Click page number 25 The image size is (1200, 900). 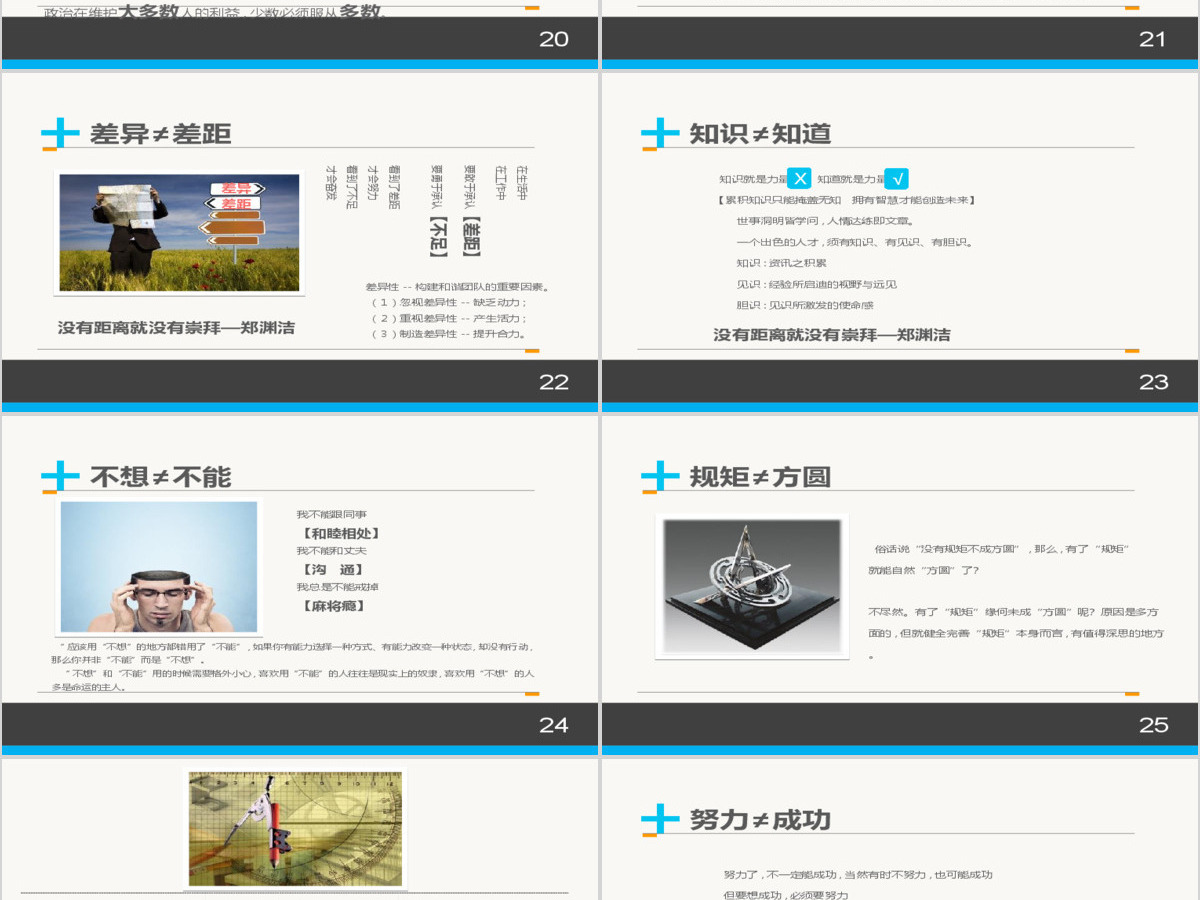click(x=1154, y=725)
